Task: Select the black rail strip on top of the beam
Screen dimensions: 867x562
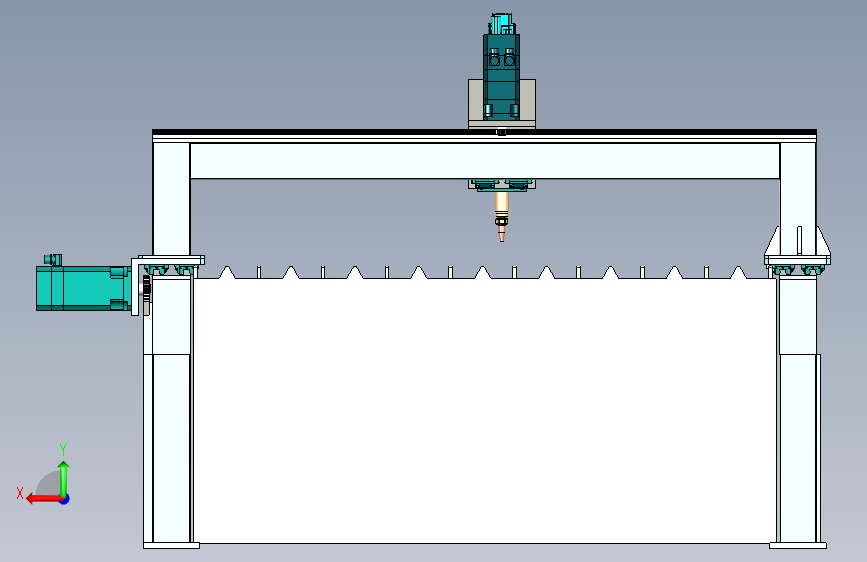Action: point(484,132)
